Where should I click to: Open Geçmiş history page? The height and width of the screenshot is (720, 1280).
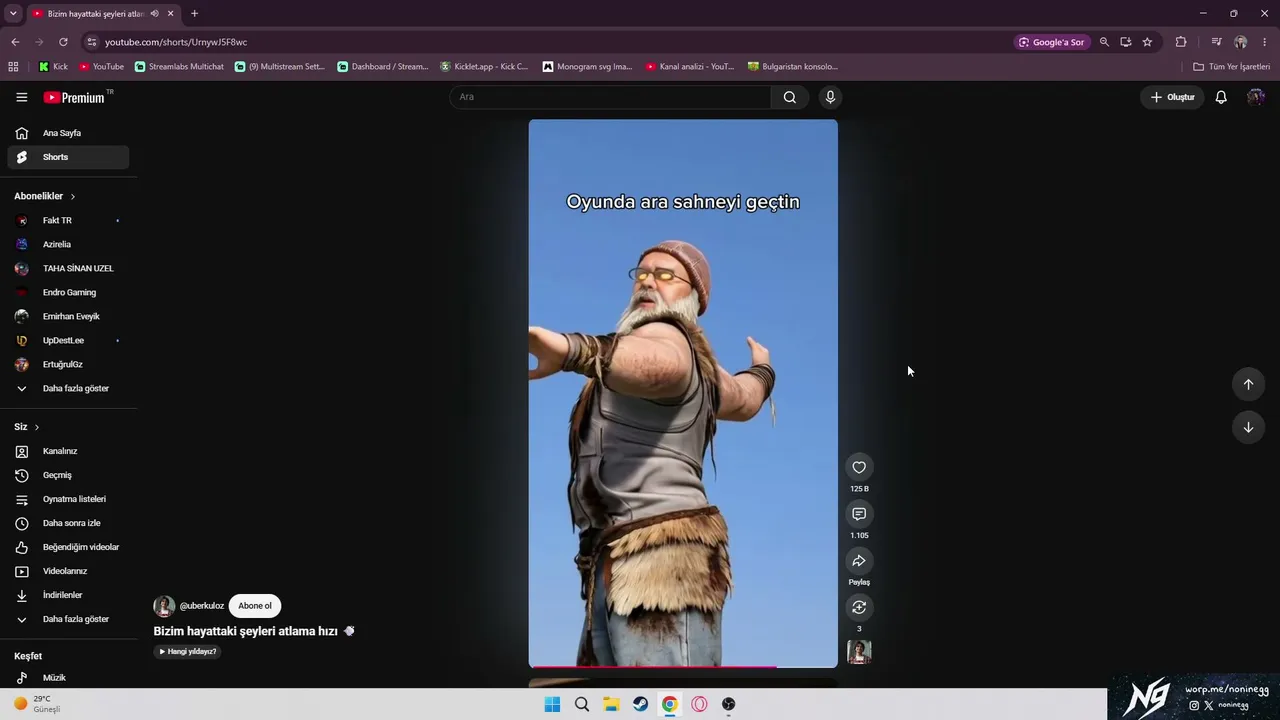tap(68, 475)
